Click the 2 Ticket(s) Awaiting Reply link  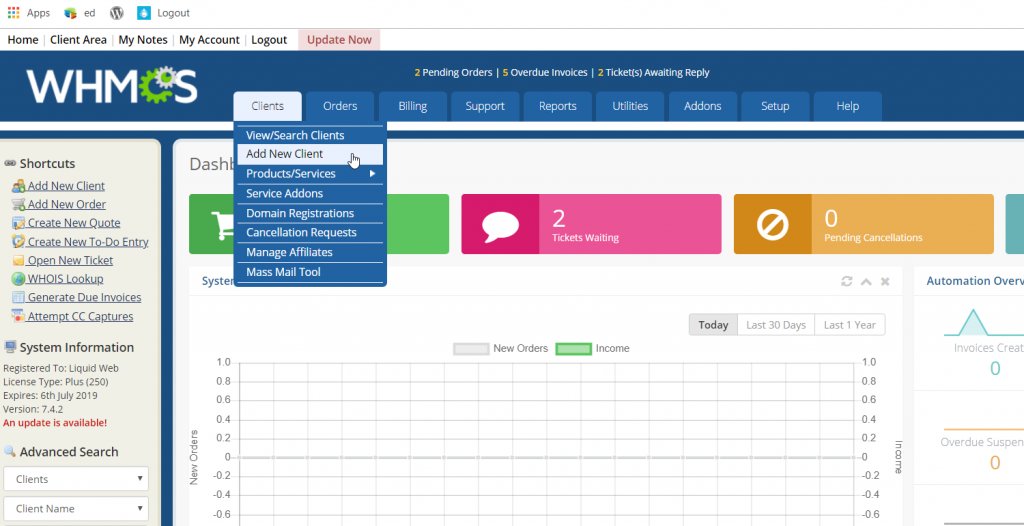click(x=653, y=73)
